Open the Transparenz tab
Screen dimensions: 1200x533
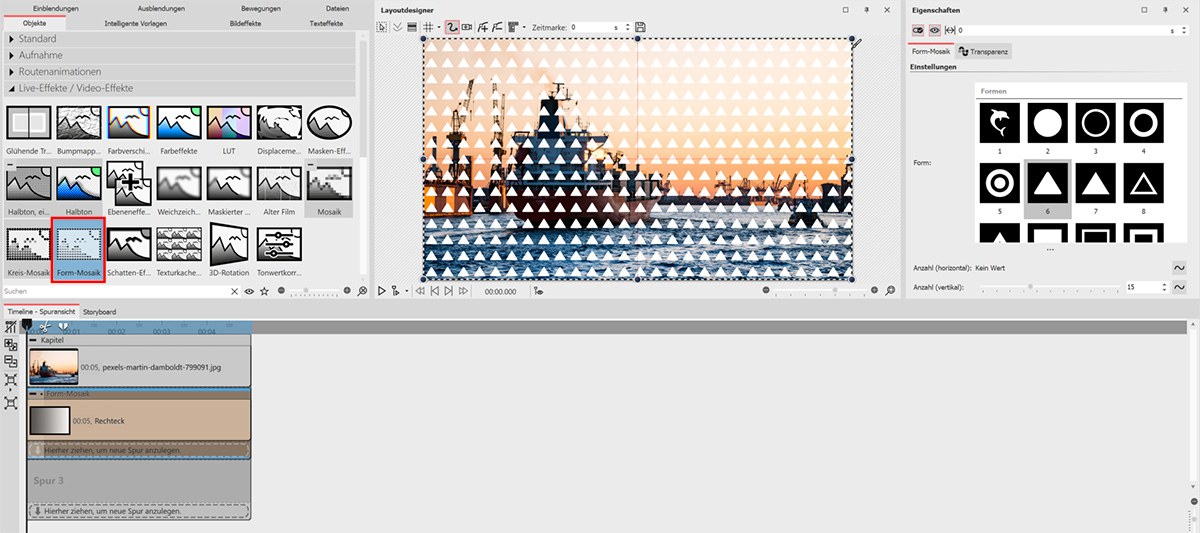pyautogui.click(x=984, y=51)
